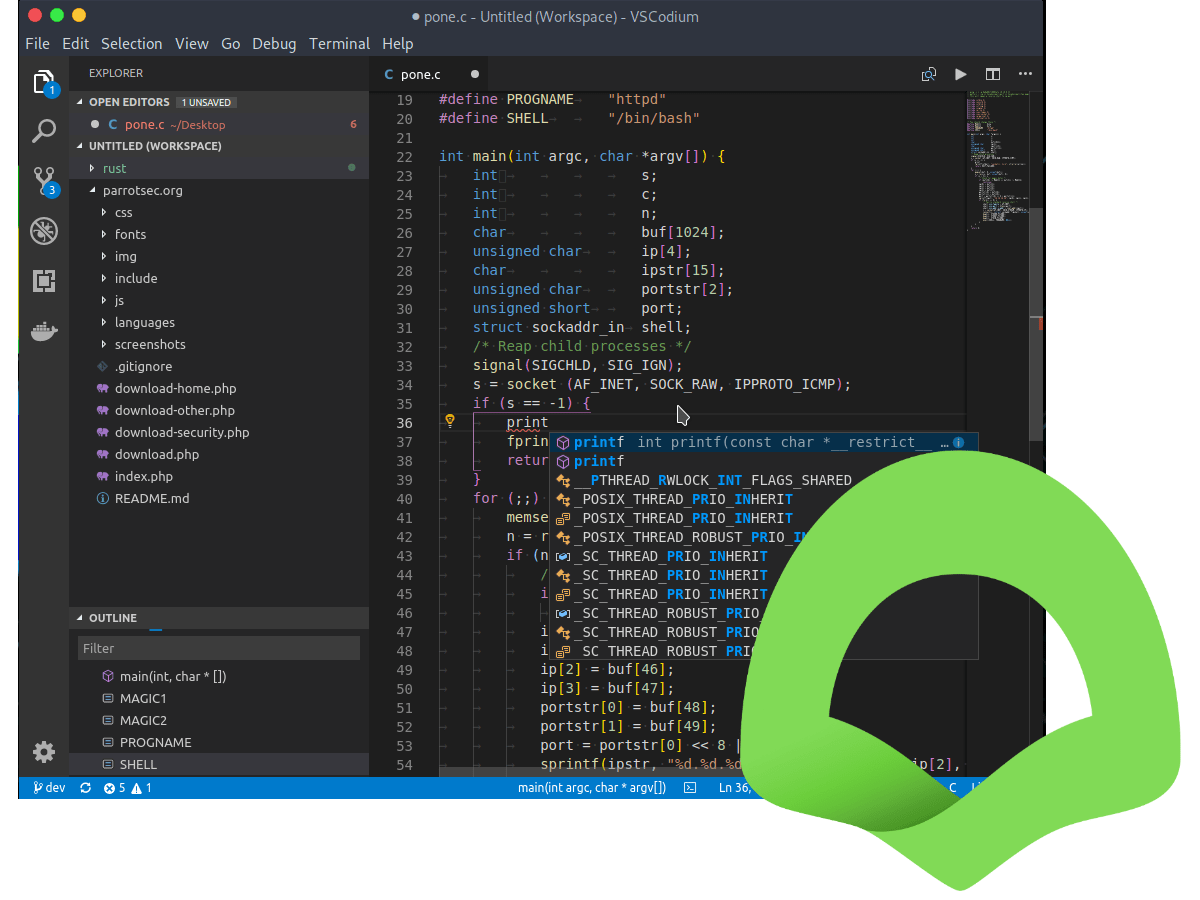
Task: Expand the js folder
Action: (219, 300)
